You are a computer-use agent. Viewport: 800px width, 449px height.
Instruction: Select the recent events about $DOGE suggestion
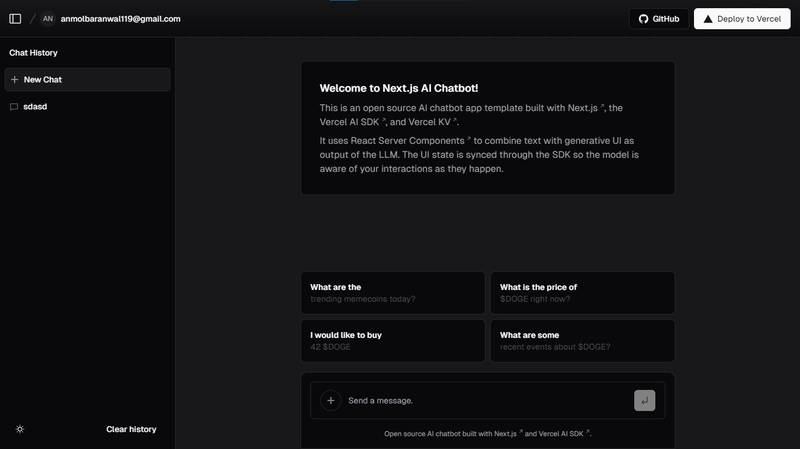(583, 341)
